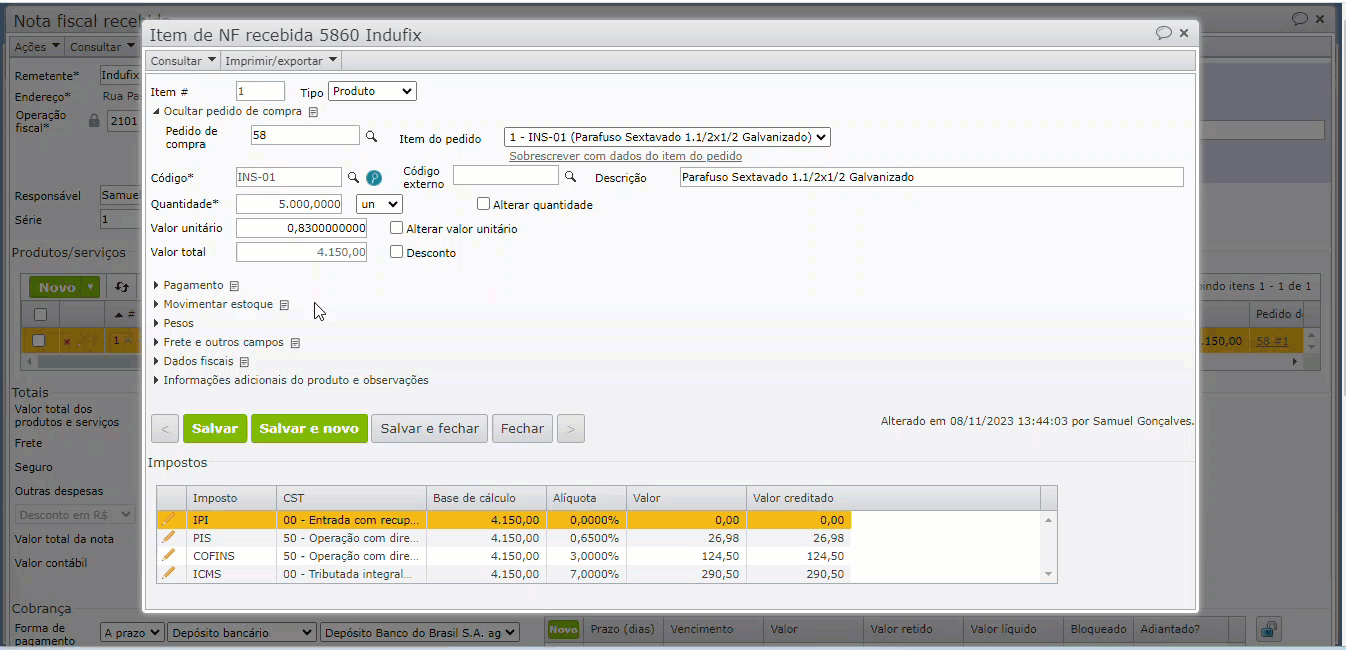Click the search icon next to Código externo

(570, 176)
